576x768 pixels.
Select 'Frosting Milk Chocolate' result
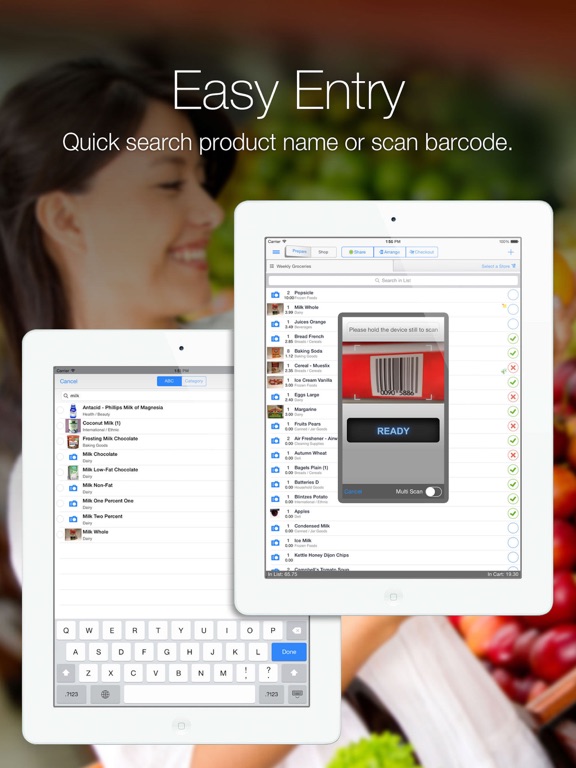[x=144, y=441]
